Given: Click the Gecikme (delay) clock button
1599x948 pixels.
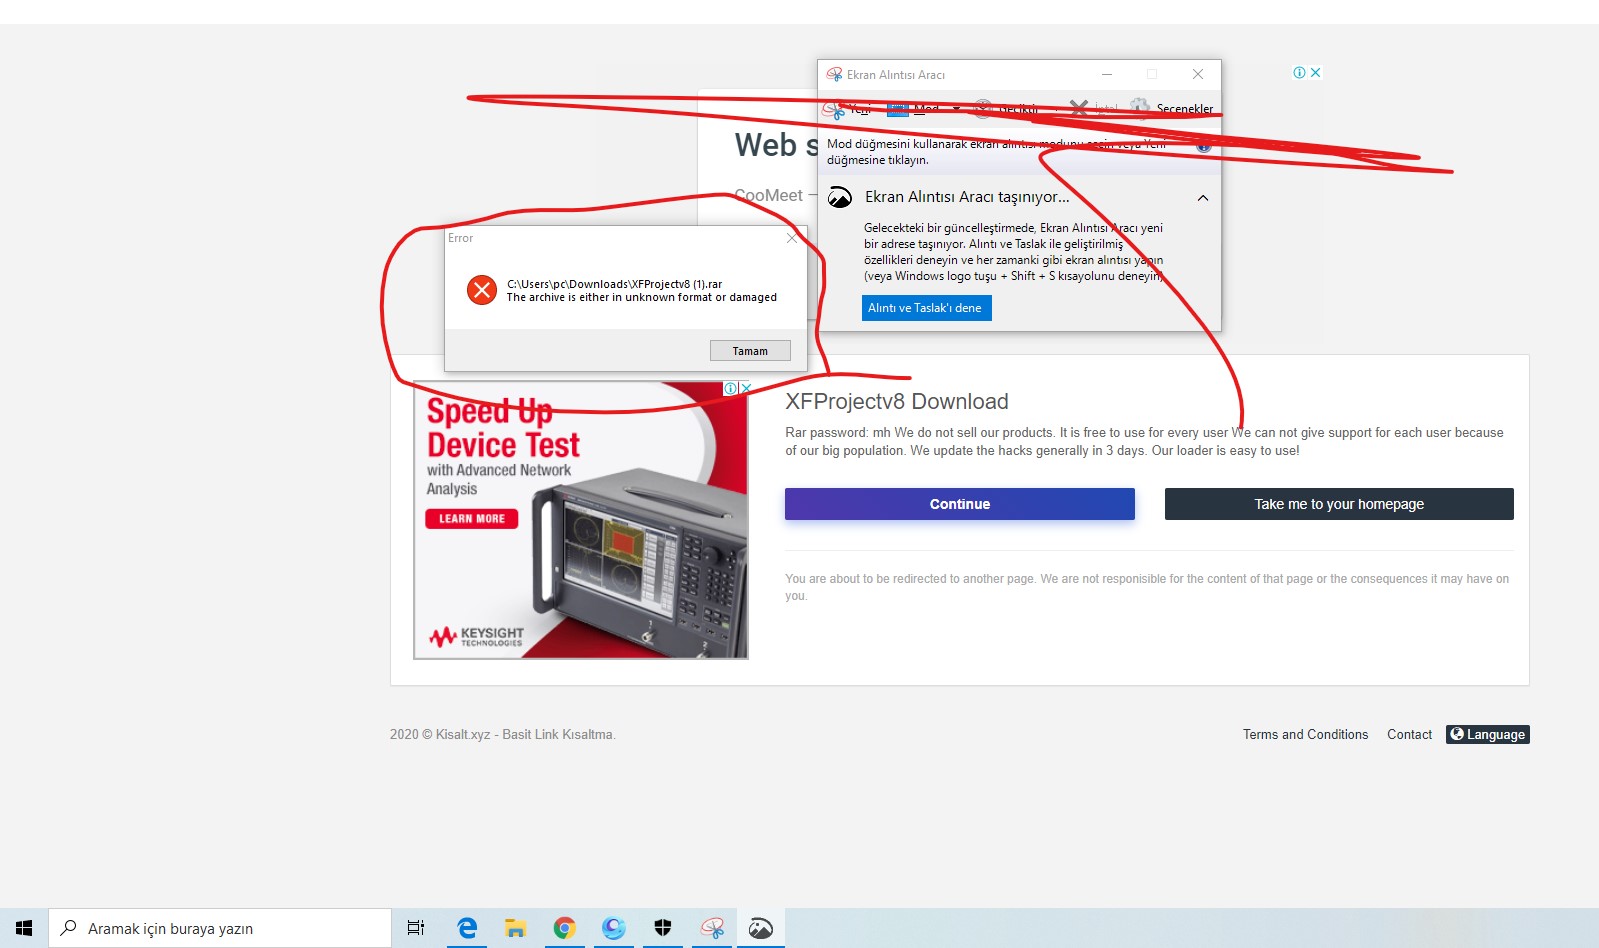Looking at the screenshot, I should 1008,109.
